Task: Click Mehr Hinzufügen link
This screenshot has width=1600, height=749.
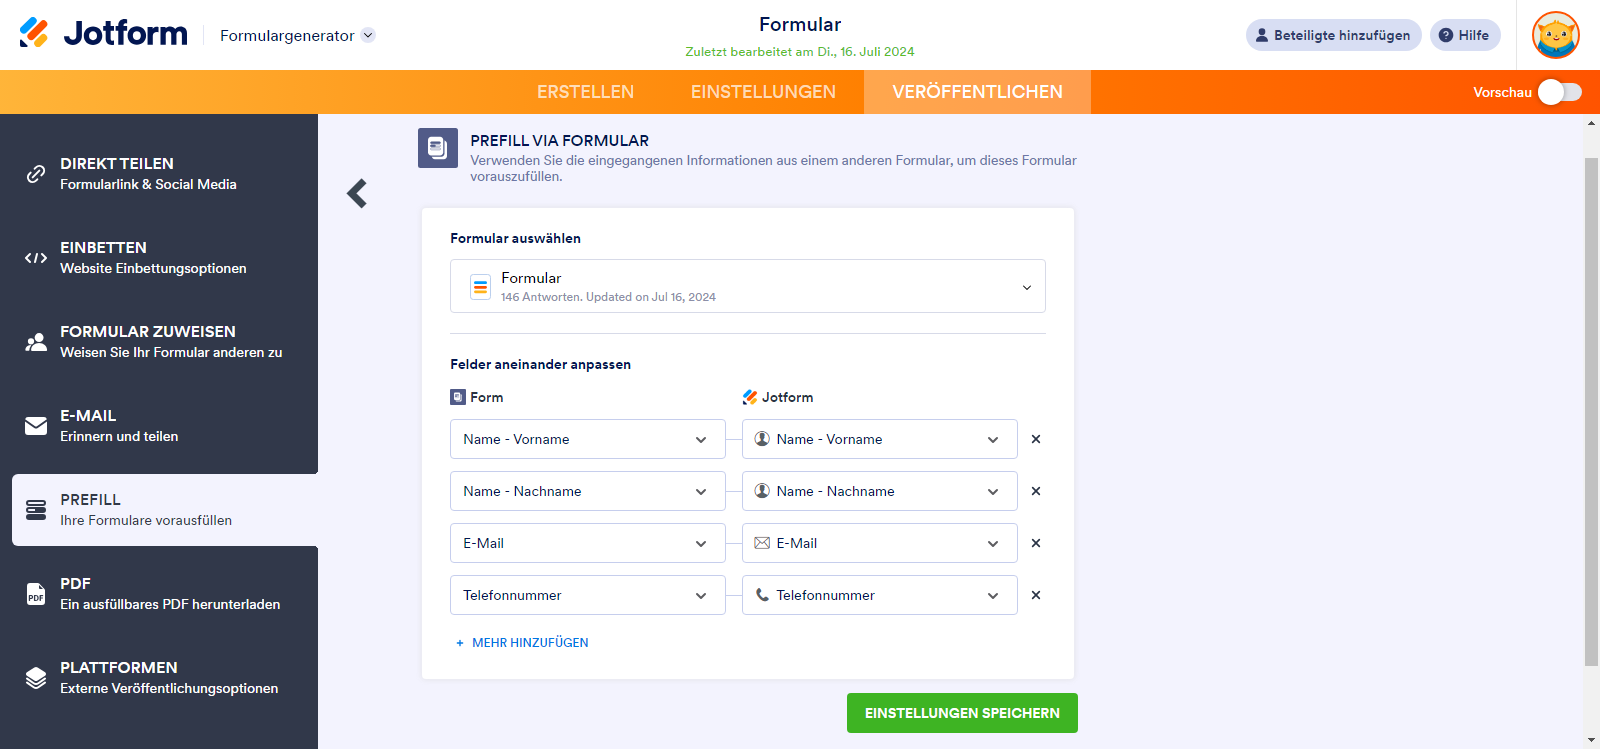Action: 522,643
